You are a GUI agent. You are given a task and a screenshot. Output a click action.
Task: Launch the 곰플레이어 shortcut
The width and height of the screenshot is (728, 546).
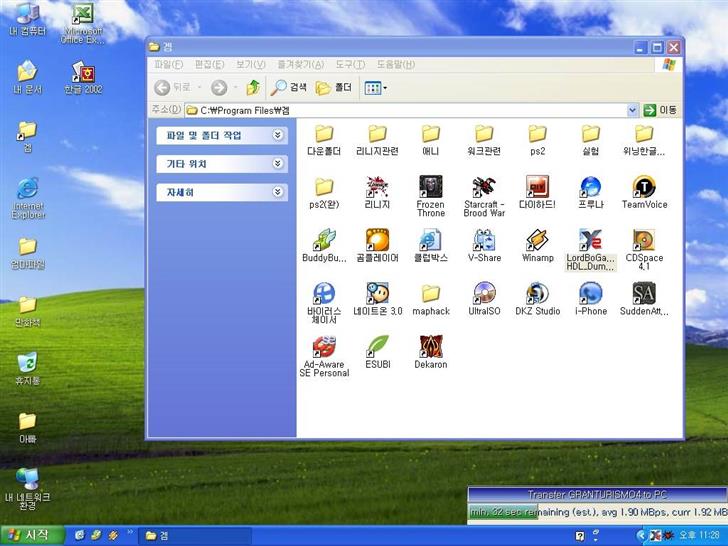coord(377,246)
